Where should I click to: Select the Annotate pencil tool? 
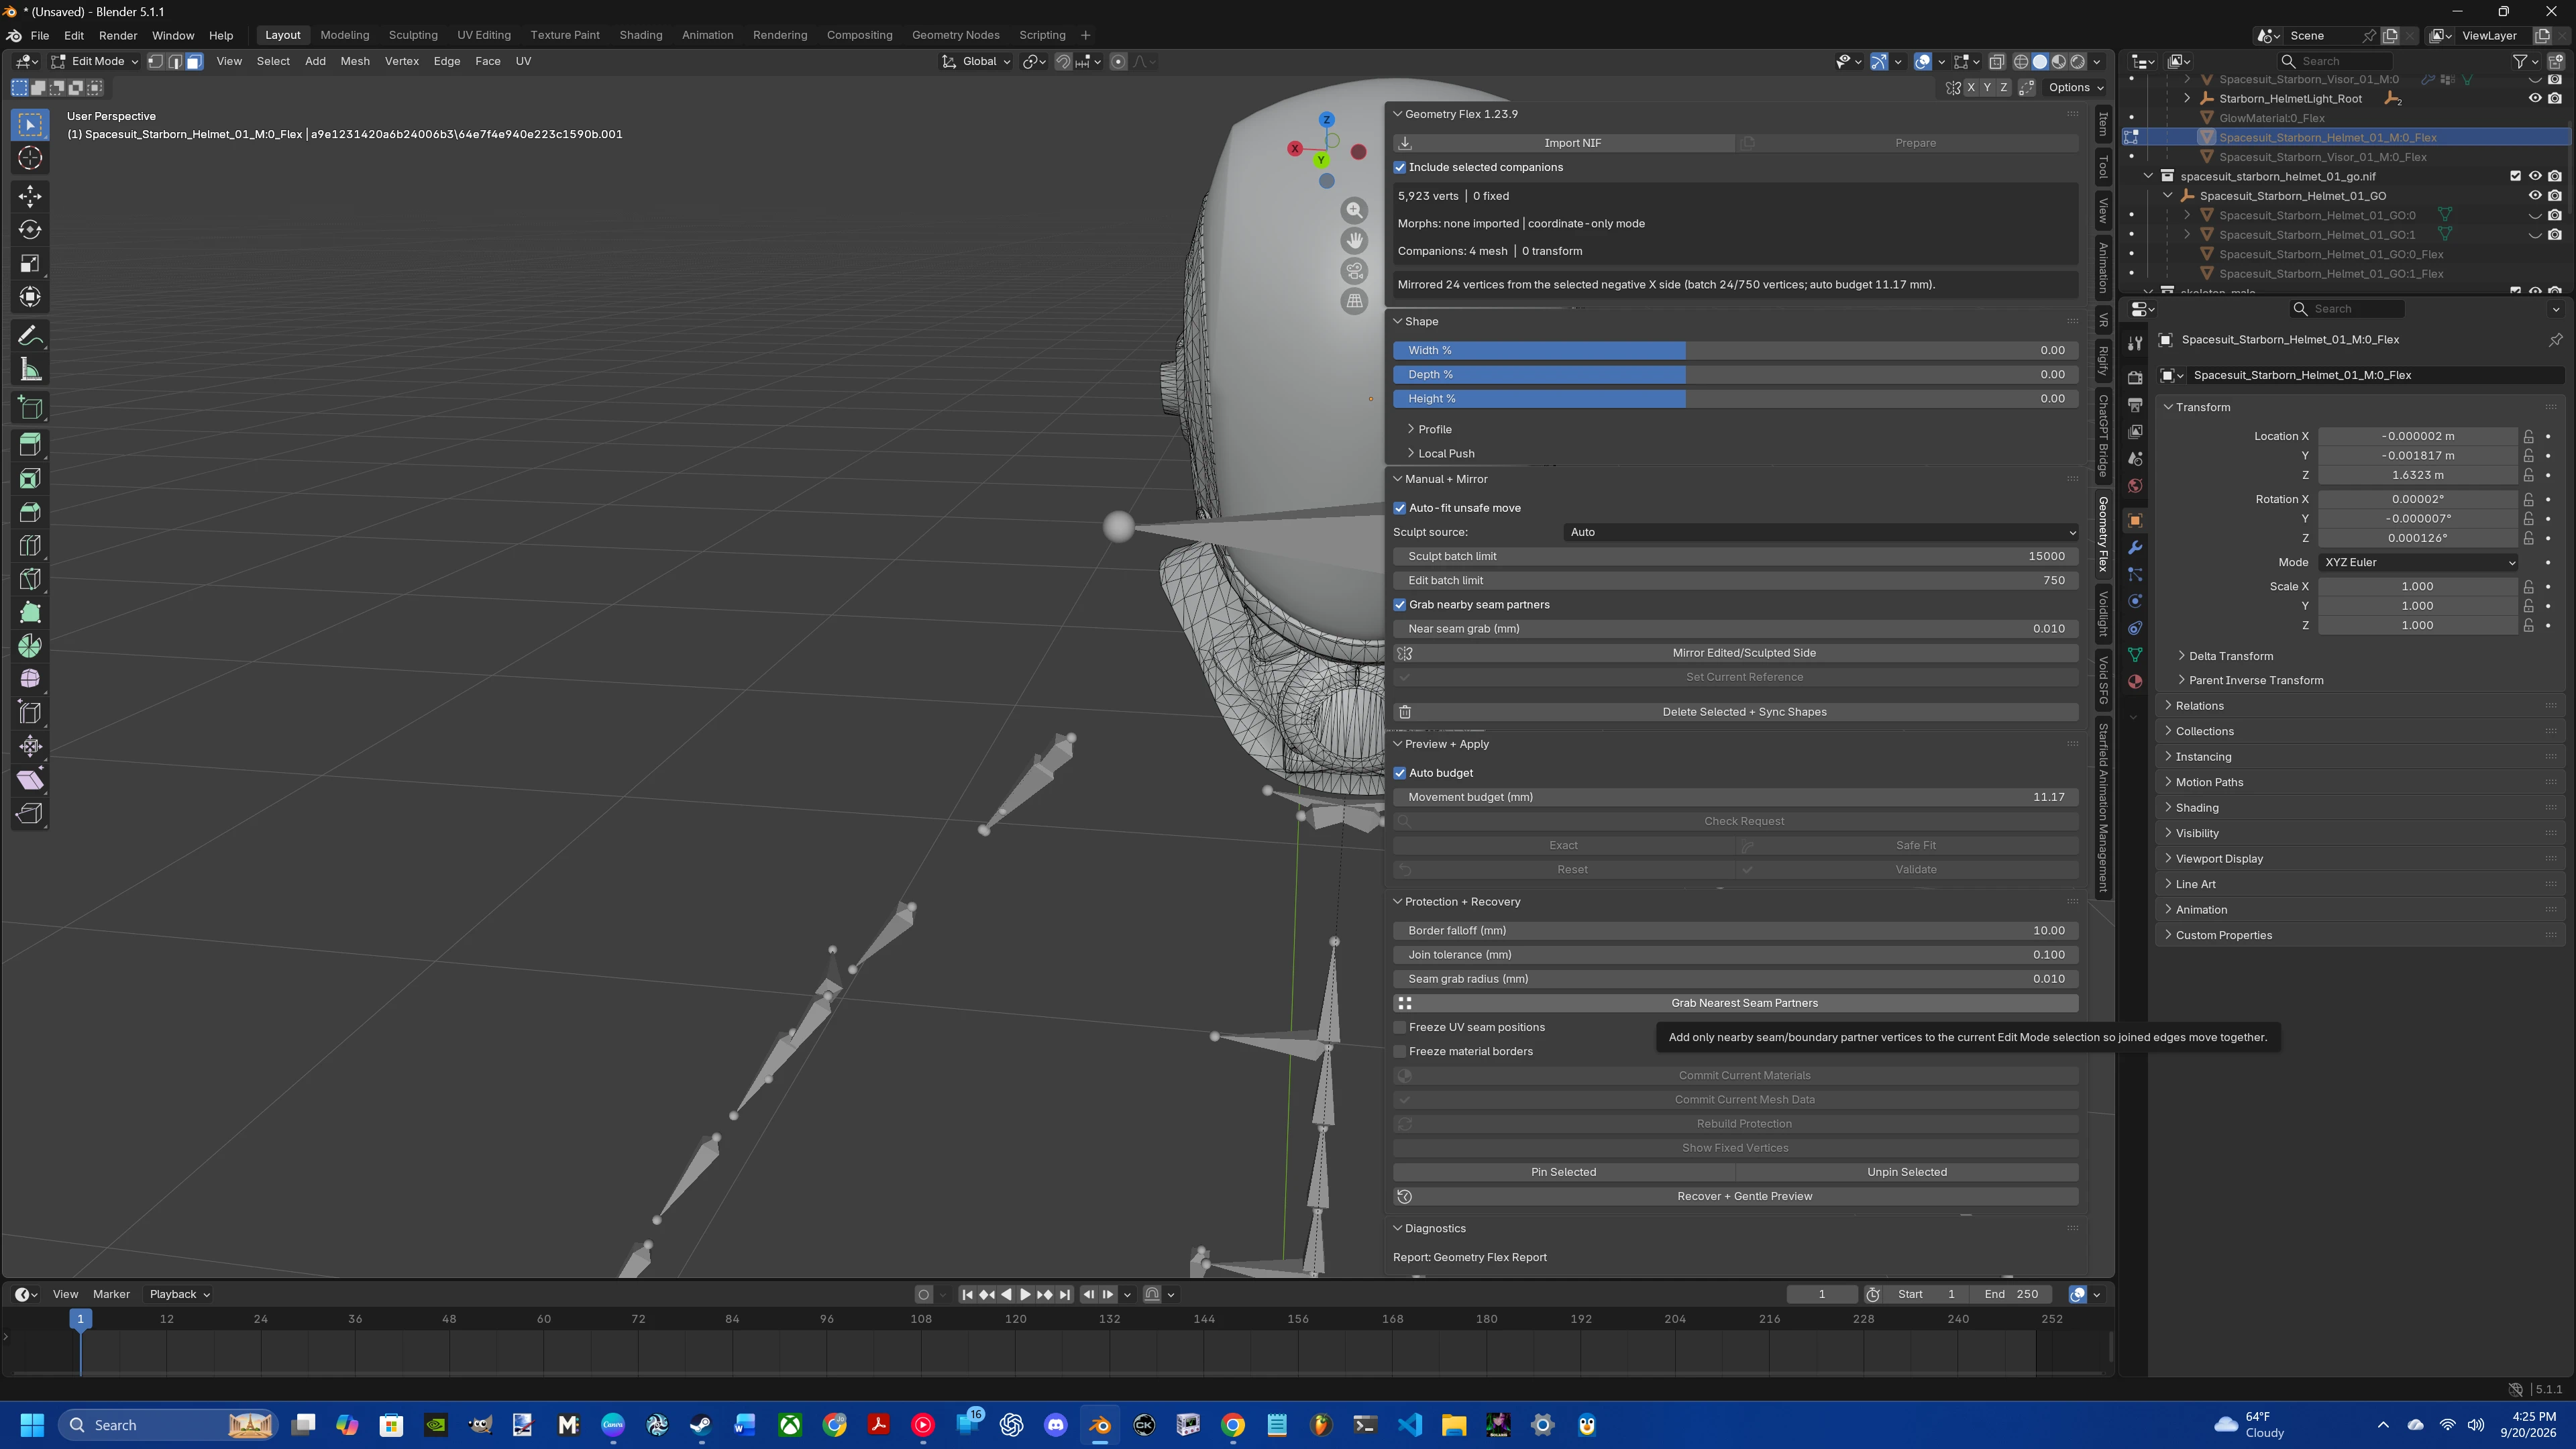[30, 336]
